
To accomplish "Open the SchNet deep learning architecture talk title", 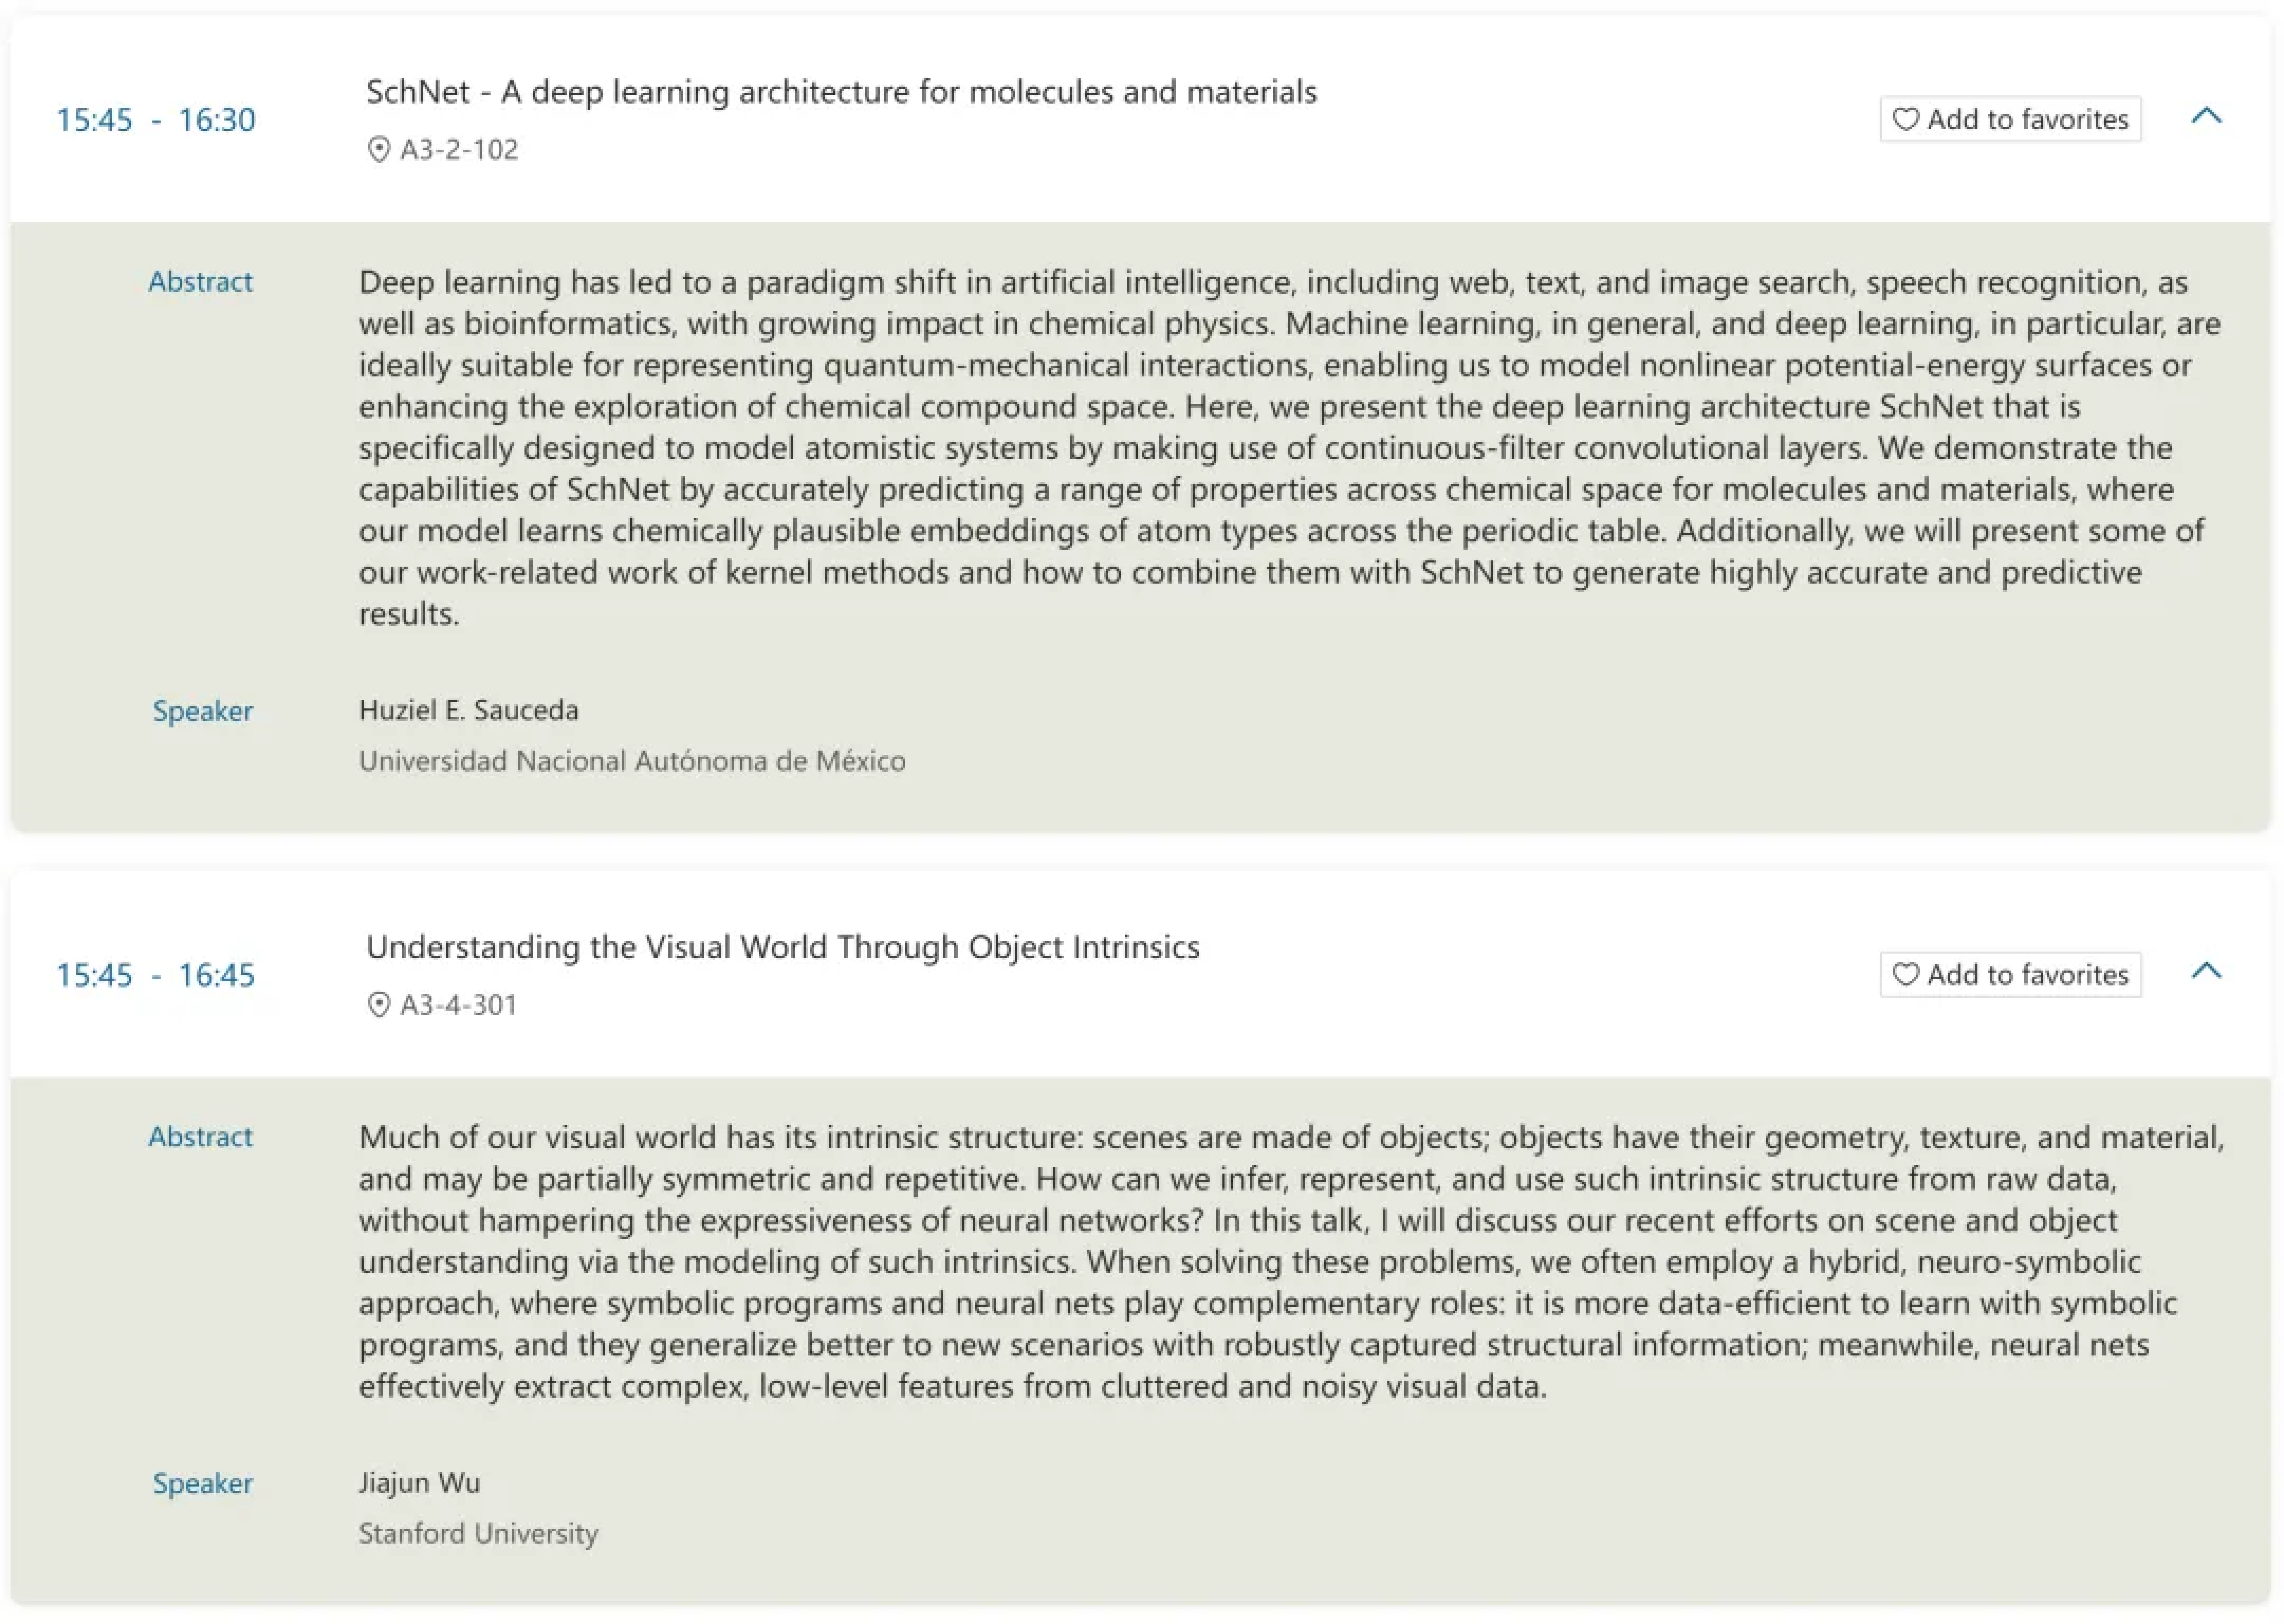I will tap(841, 92).
